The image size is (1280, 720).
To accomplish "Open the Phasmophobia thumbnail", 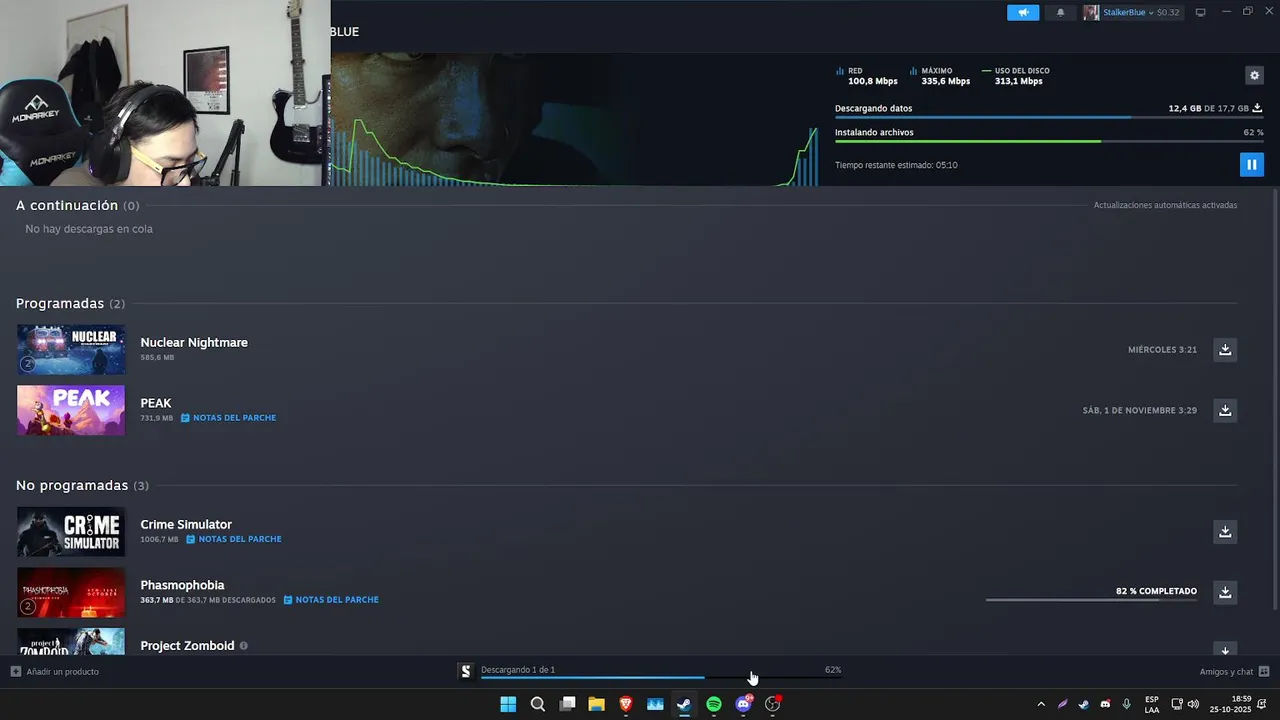I will tap(71, 592).
